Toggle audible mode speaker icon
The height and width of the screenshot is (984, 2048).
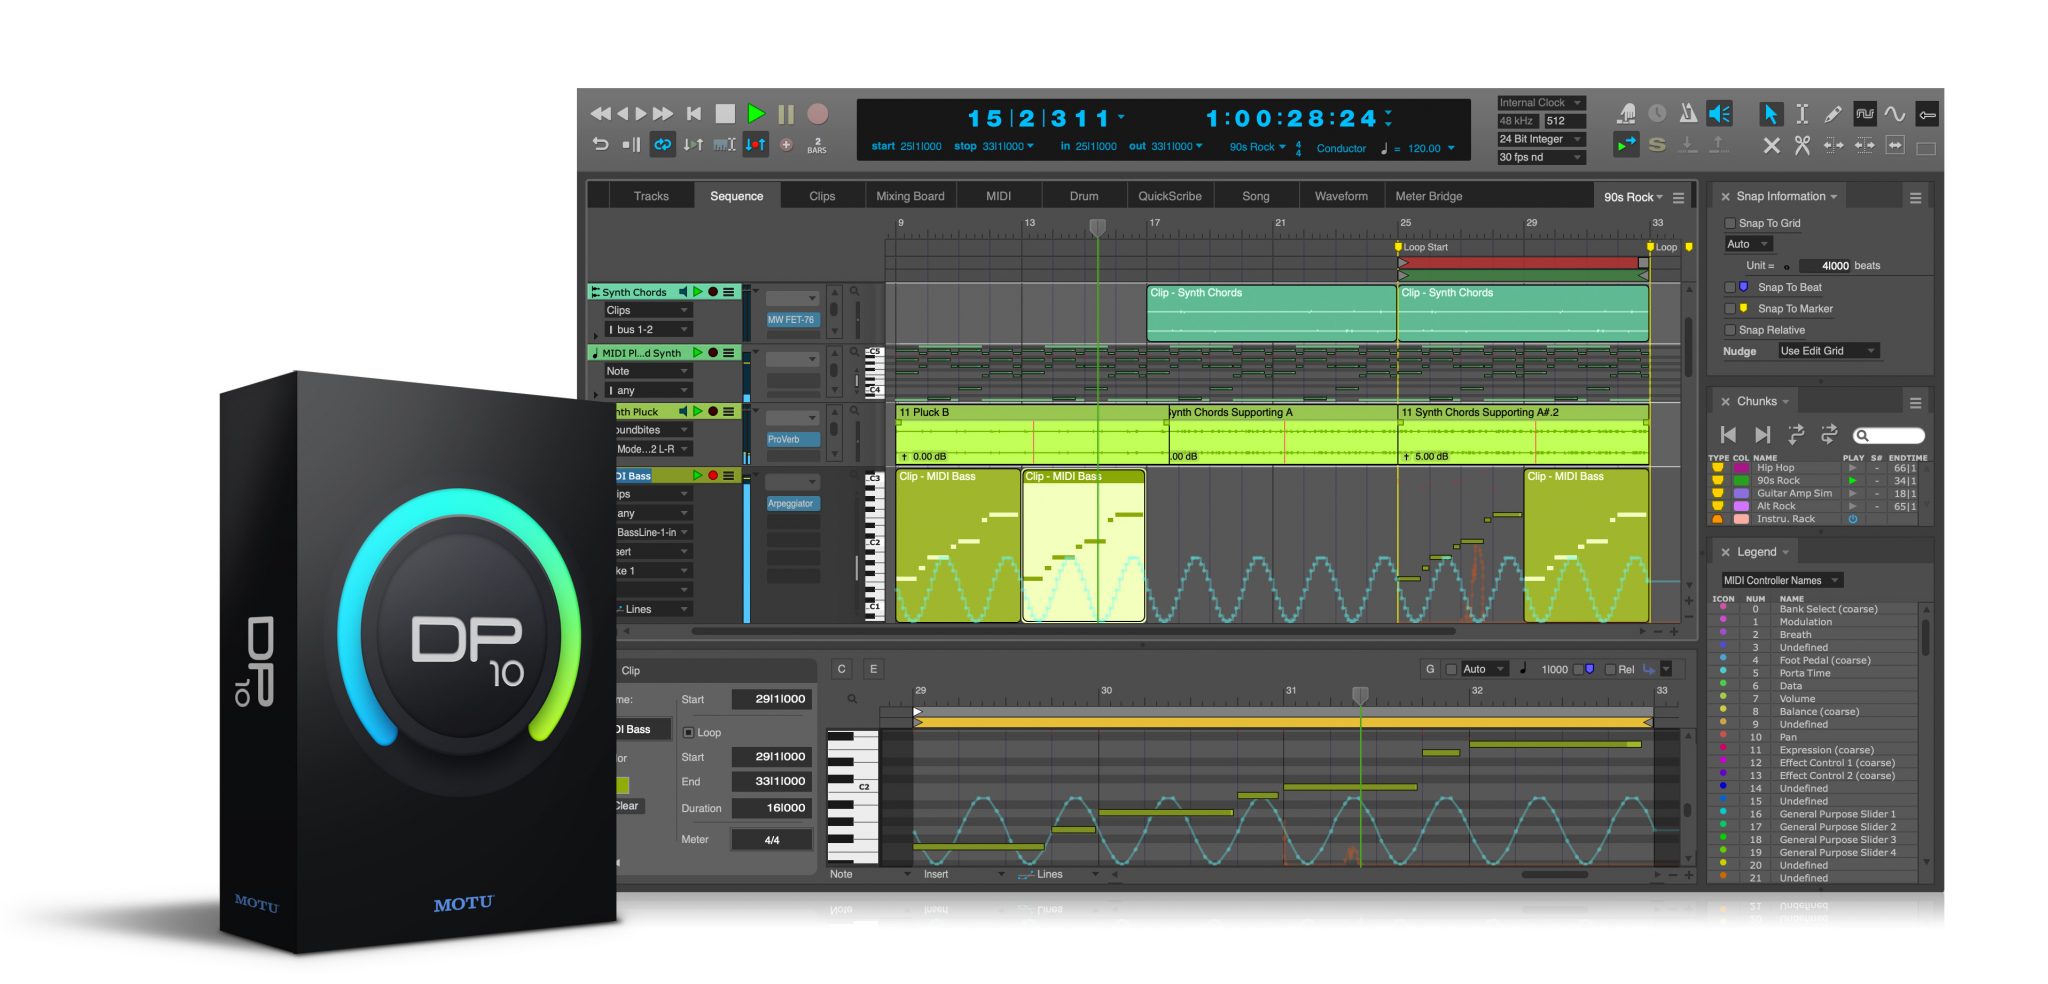1719,114
